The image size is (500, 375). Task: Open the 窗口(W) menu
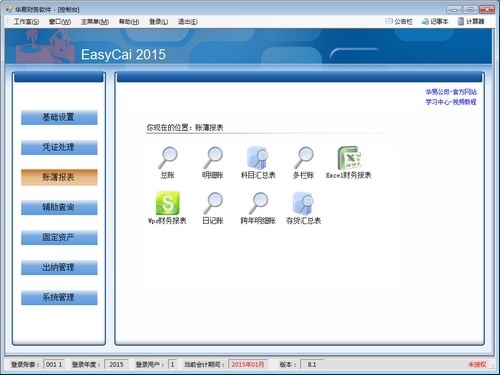click(x=60, y=22)
